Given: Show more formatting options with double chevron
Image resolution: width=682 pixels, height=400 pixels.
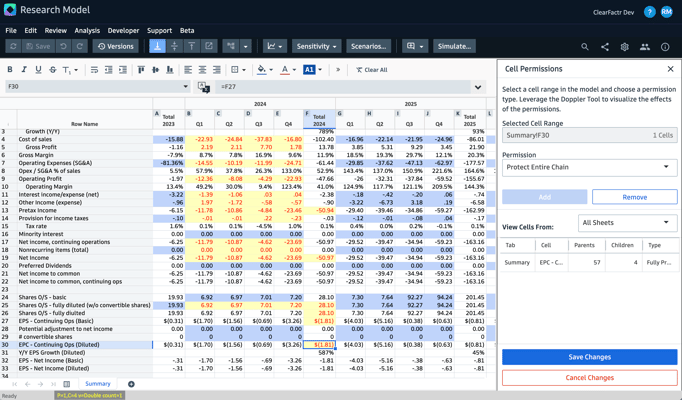Looking at the screenshot, I should click(338, 70).
